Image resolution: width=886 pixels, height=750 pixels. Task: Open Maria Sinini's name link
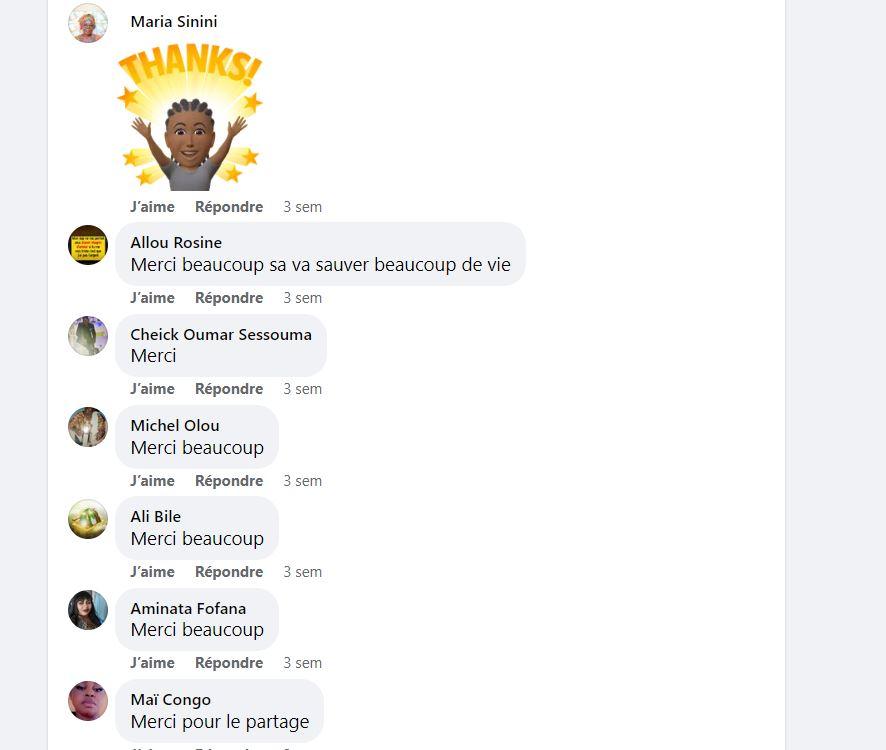coord(174,21)
